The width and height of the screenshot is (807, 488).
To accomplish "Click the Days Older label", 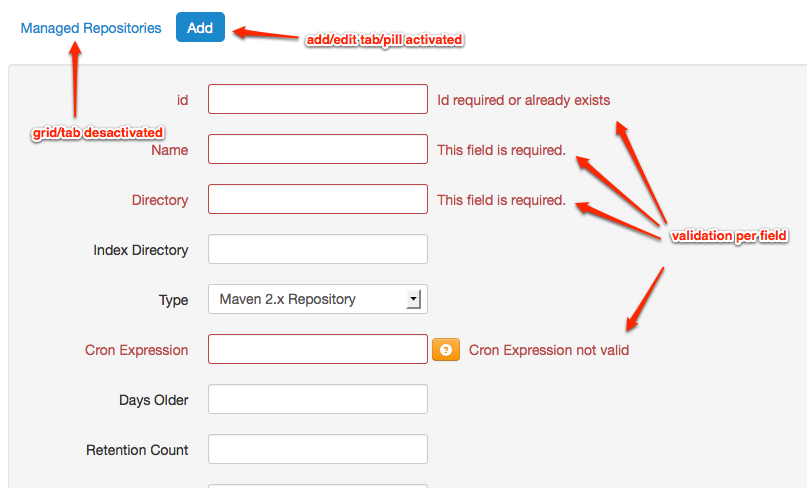I will pyautogui.click(x=154, y=400).
